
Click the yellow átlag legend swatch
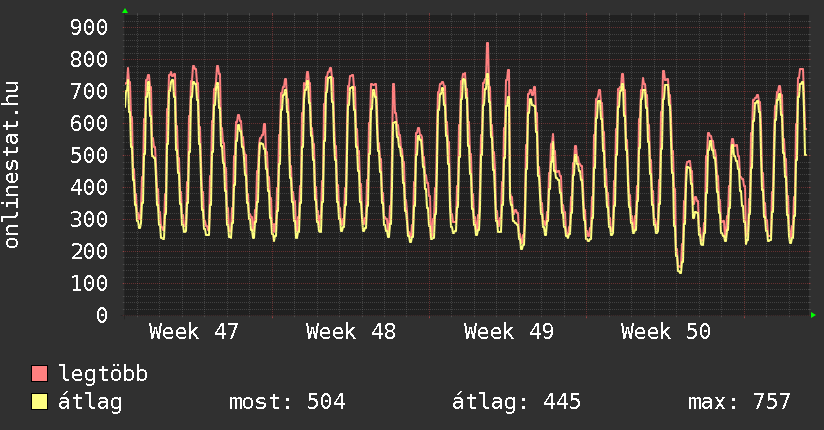point(40,402)
